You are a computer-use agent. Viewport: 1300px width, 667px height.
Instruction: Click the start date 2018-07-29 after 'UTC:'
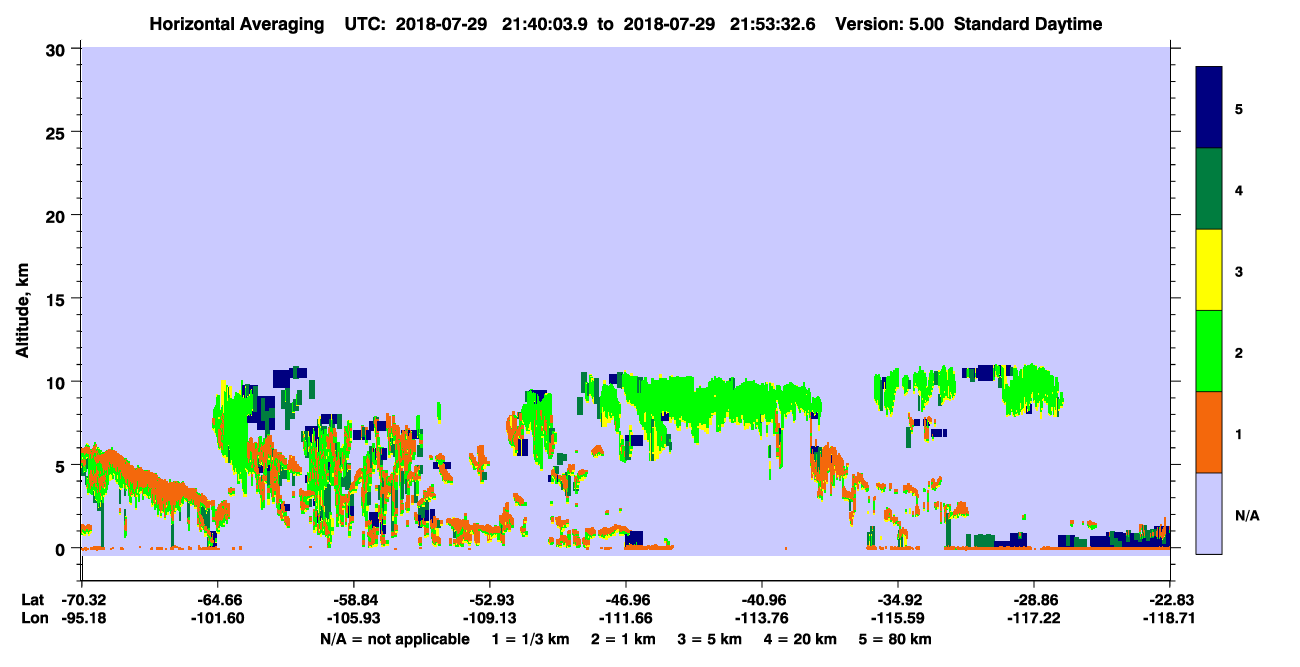click(x=442, y=24)
